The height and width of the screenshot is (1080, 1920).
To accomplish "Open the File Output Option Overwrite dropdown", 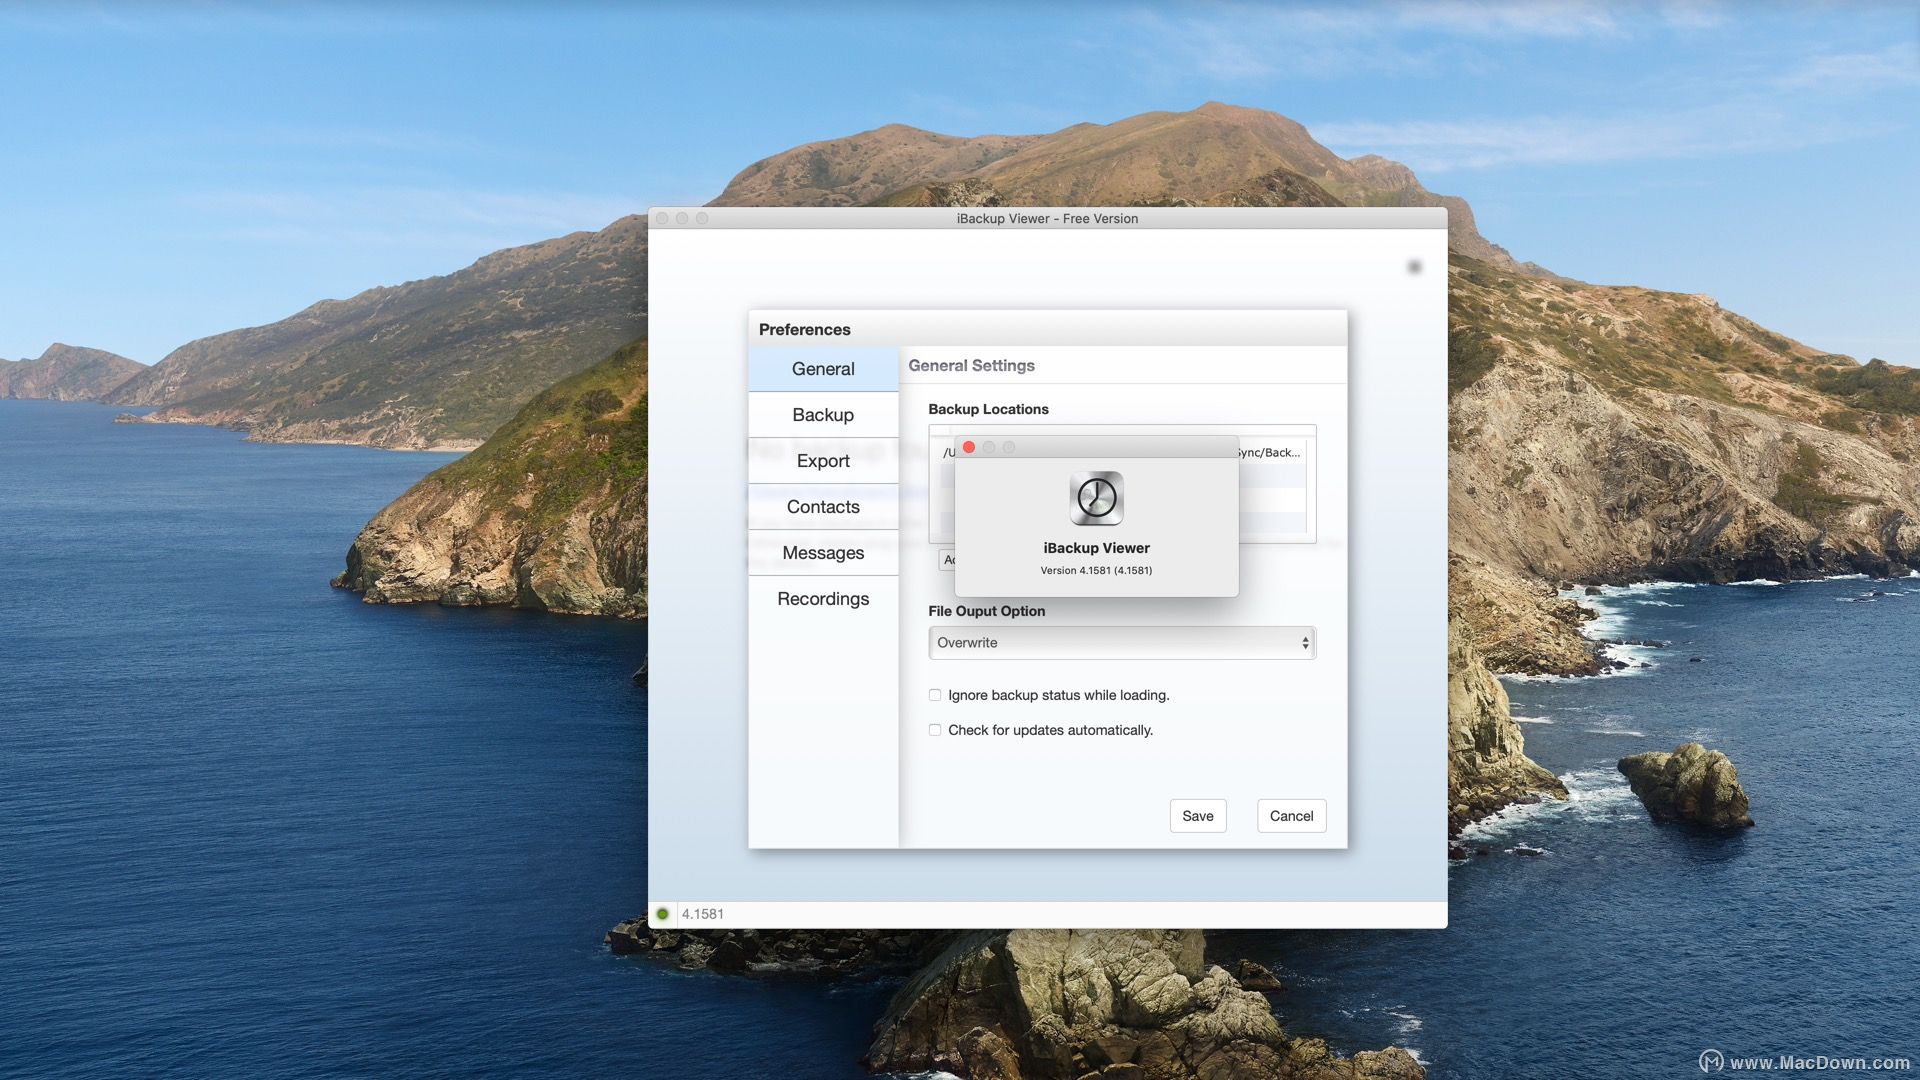I will pyautogui.click(x=1122, y=643).
